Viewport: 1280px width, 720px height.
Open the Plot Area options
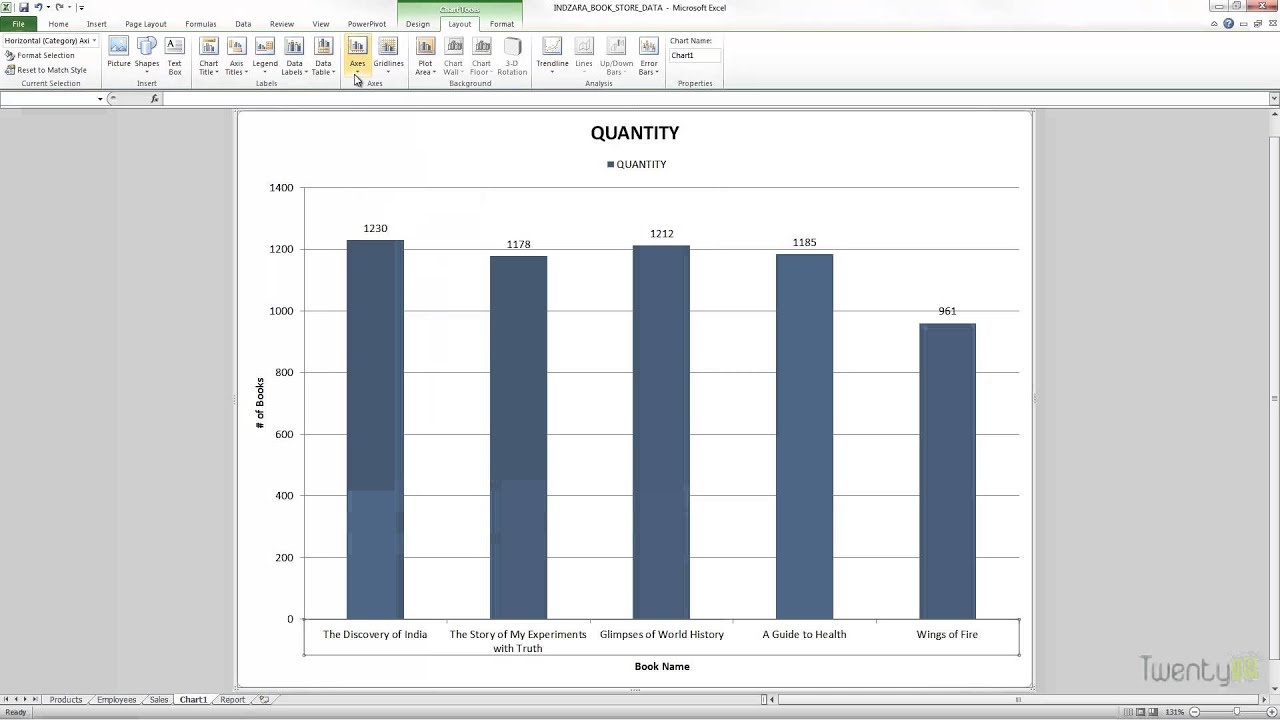coord(425,56)
